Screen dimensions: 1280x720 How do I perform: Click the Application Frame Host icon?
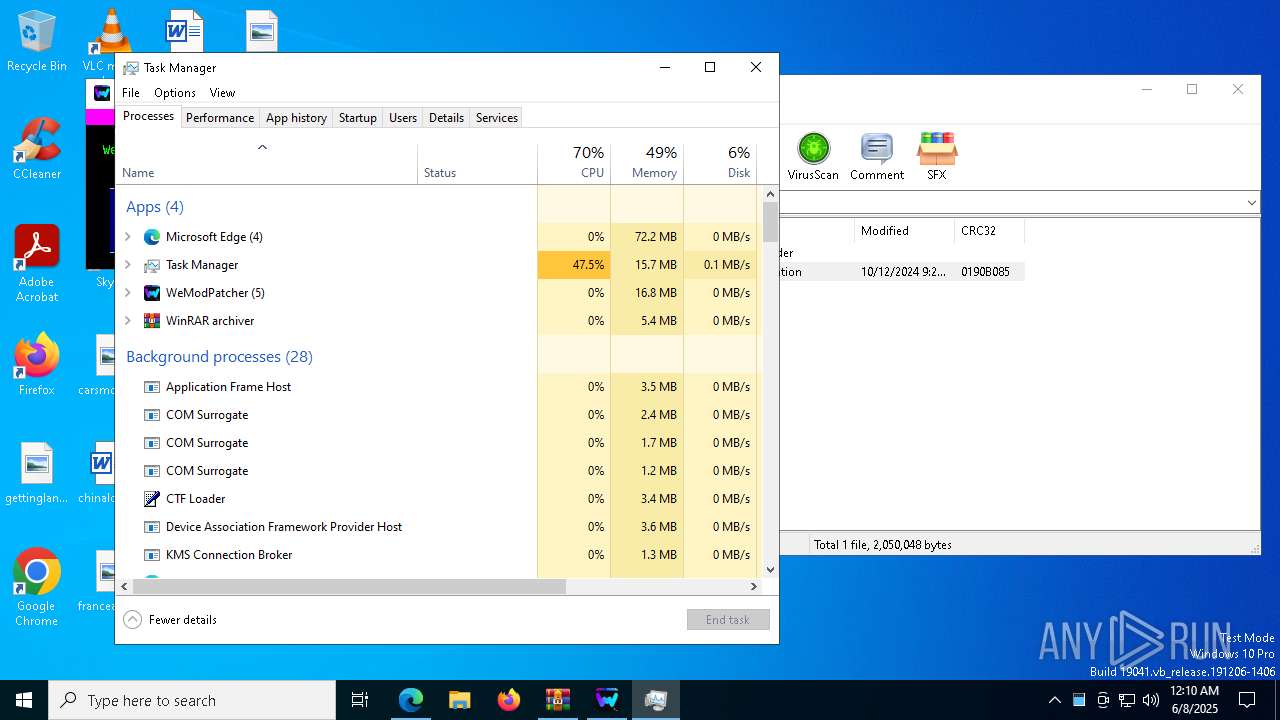152,387
